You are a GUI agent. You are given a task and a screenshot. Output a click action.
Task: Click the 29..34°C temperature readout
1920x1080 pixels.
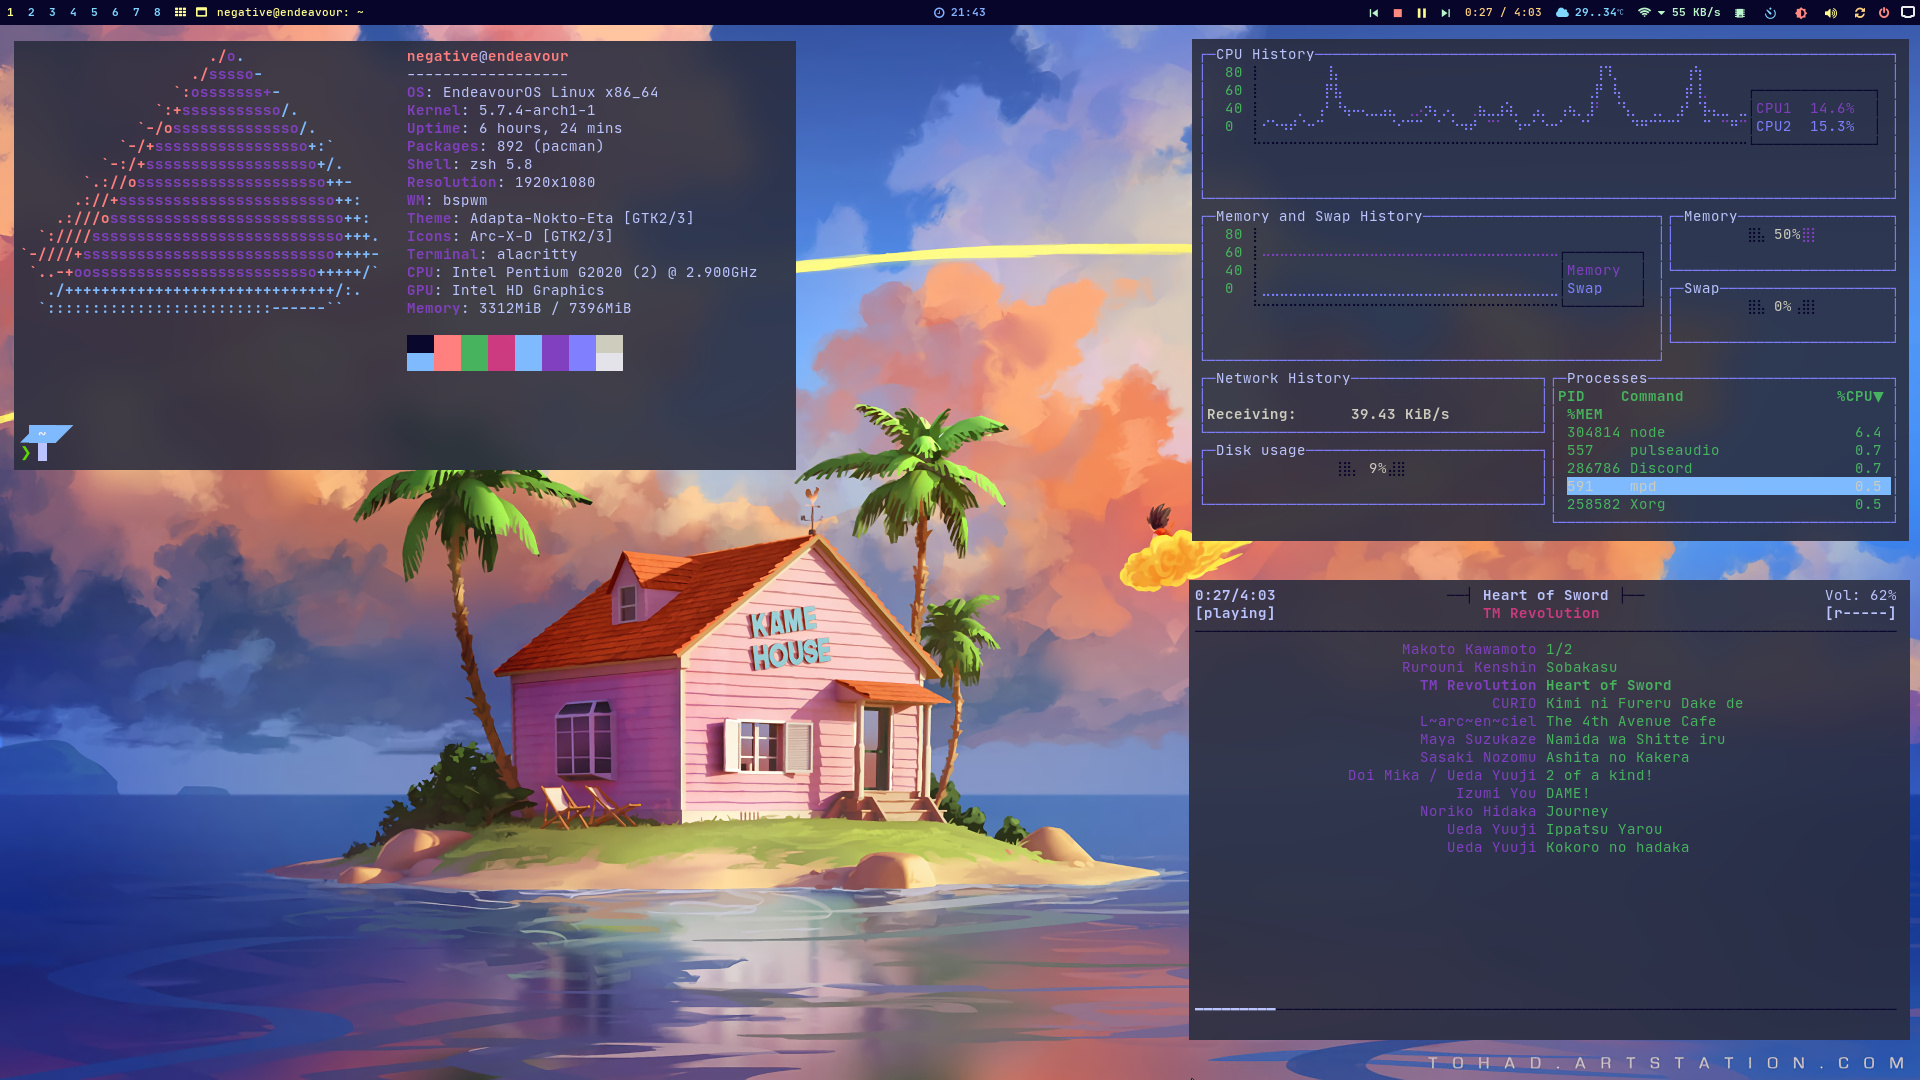point(1599,13)
